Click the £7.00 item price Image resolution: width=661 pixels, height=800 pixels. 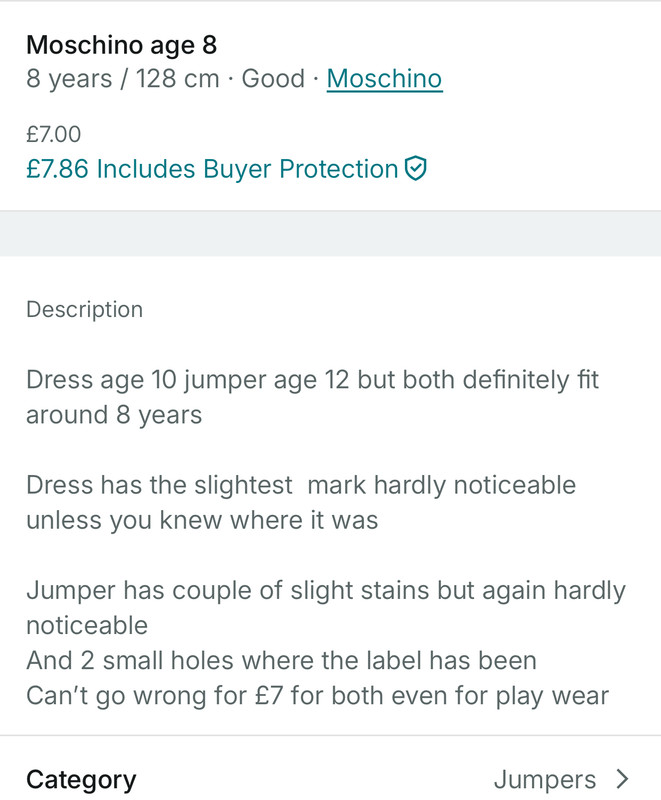54,134
